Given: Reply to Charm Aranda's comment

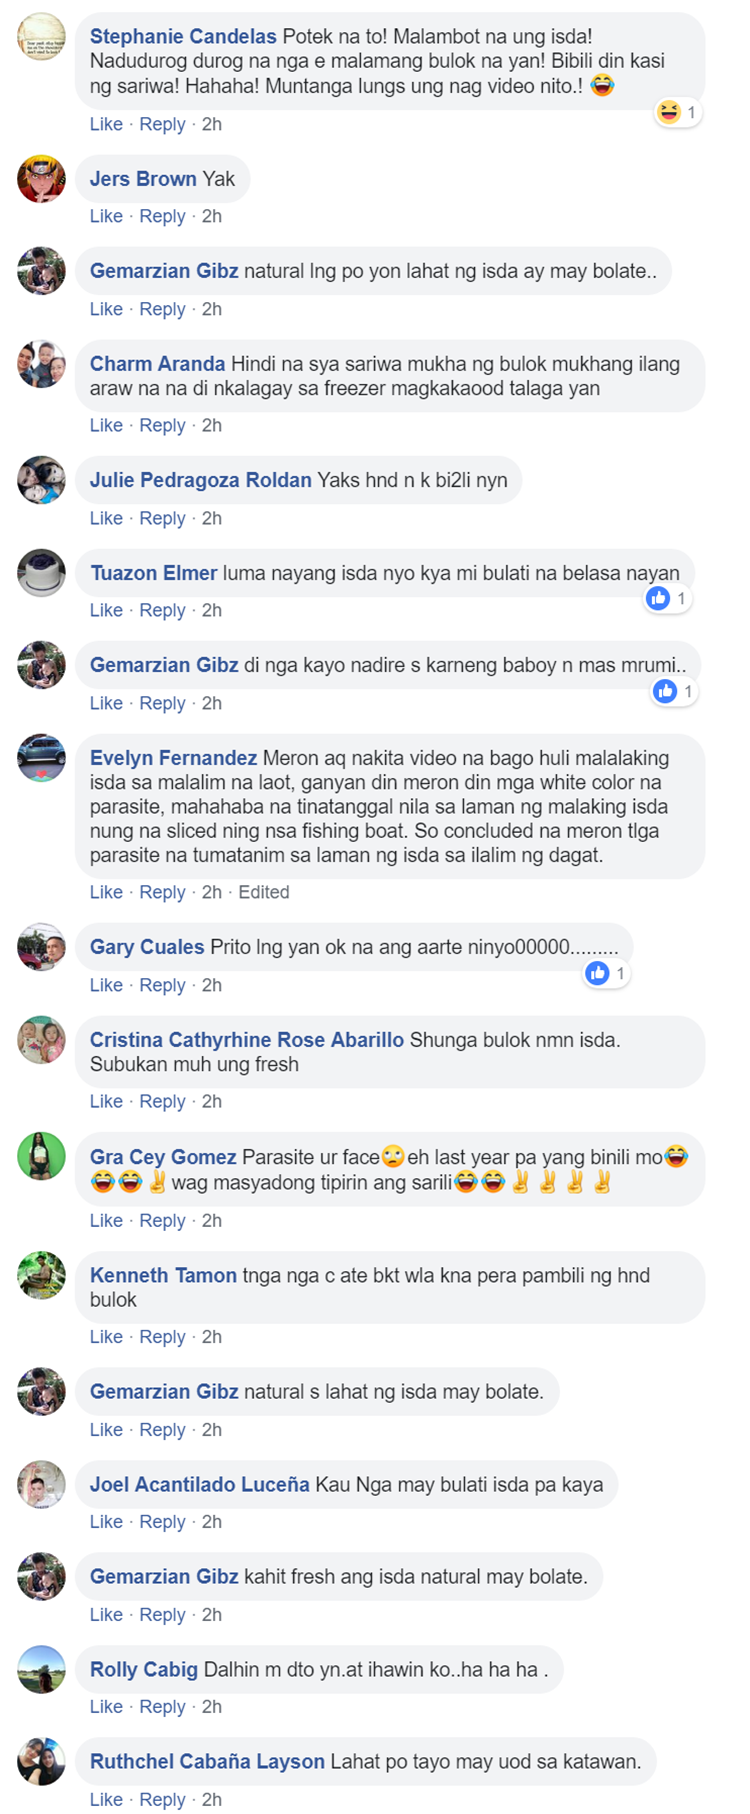Looking at the screenshot, I should [x=162, y=425].
